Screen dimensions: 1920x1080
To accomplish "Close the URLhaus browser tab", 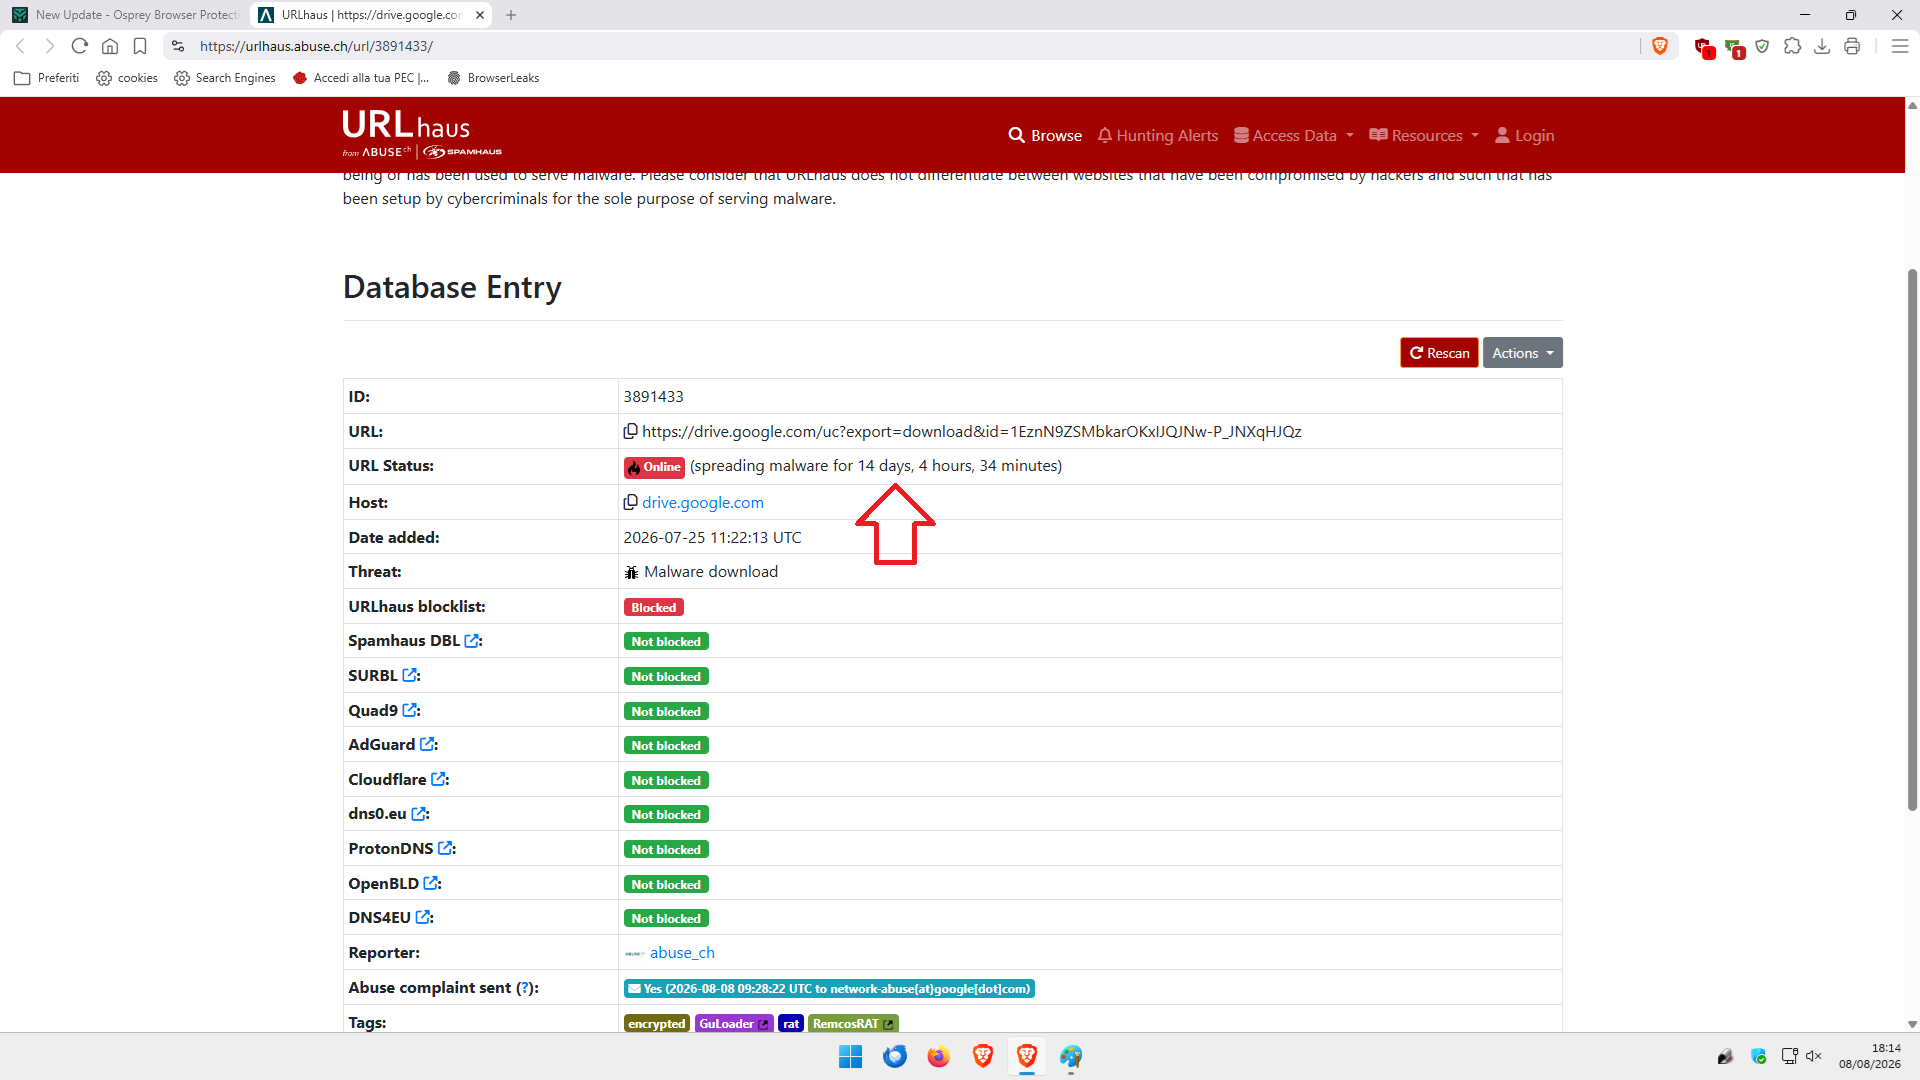I will point(480,15).
